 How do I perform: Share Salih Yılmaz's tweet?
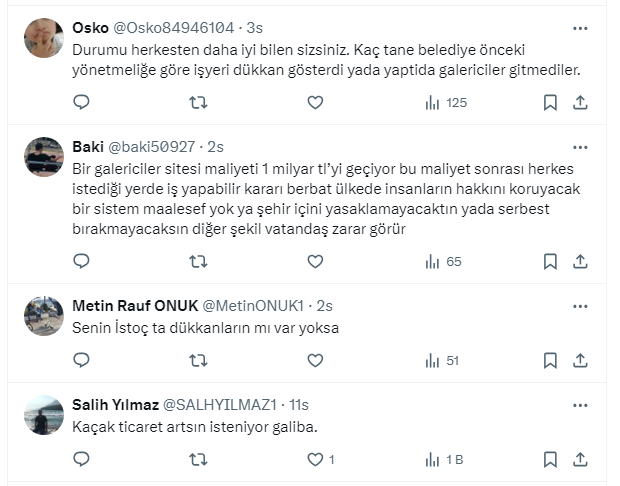click(x=581, y=460)
